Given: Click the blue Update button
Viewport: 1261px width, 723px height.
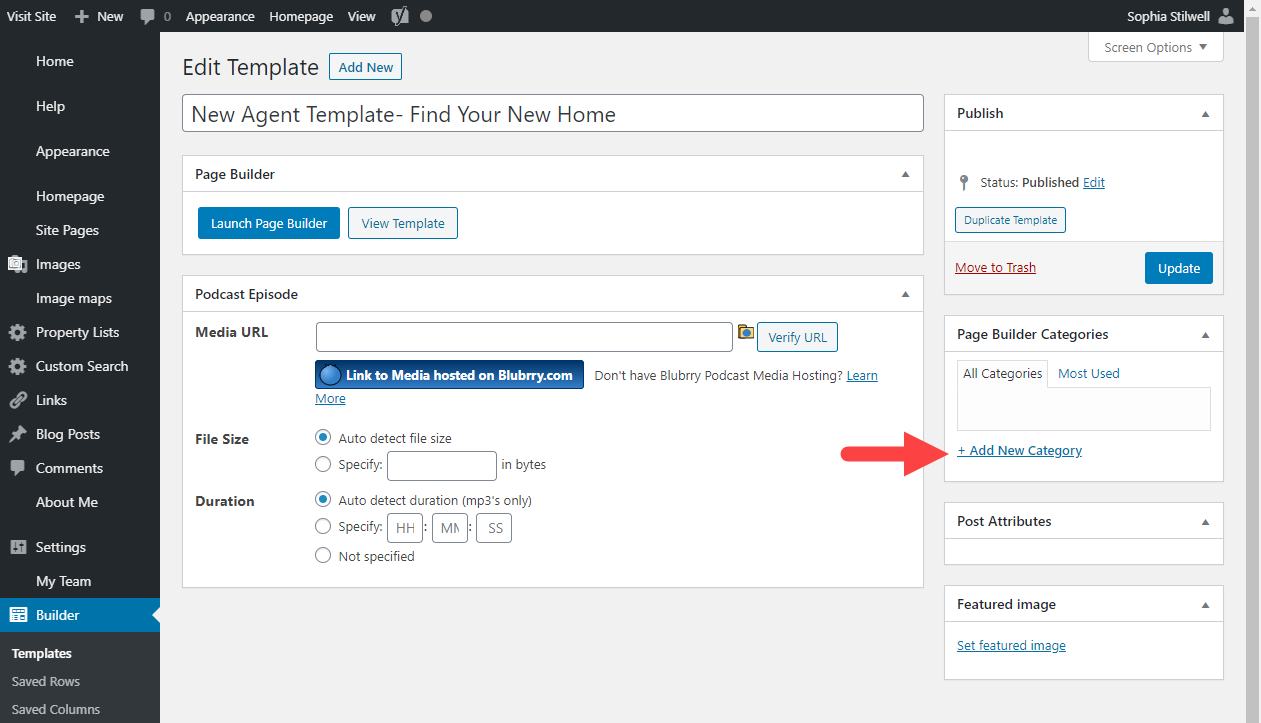Looking at the screenshot, I should pyautogui.click(x=1179, y=268).
